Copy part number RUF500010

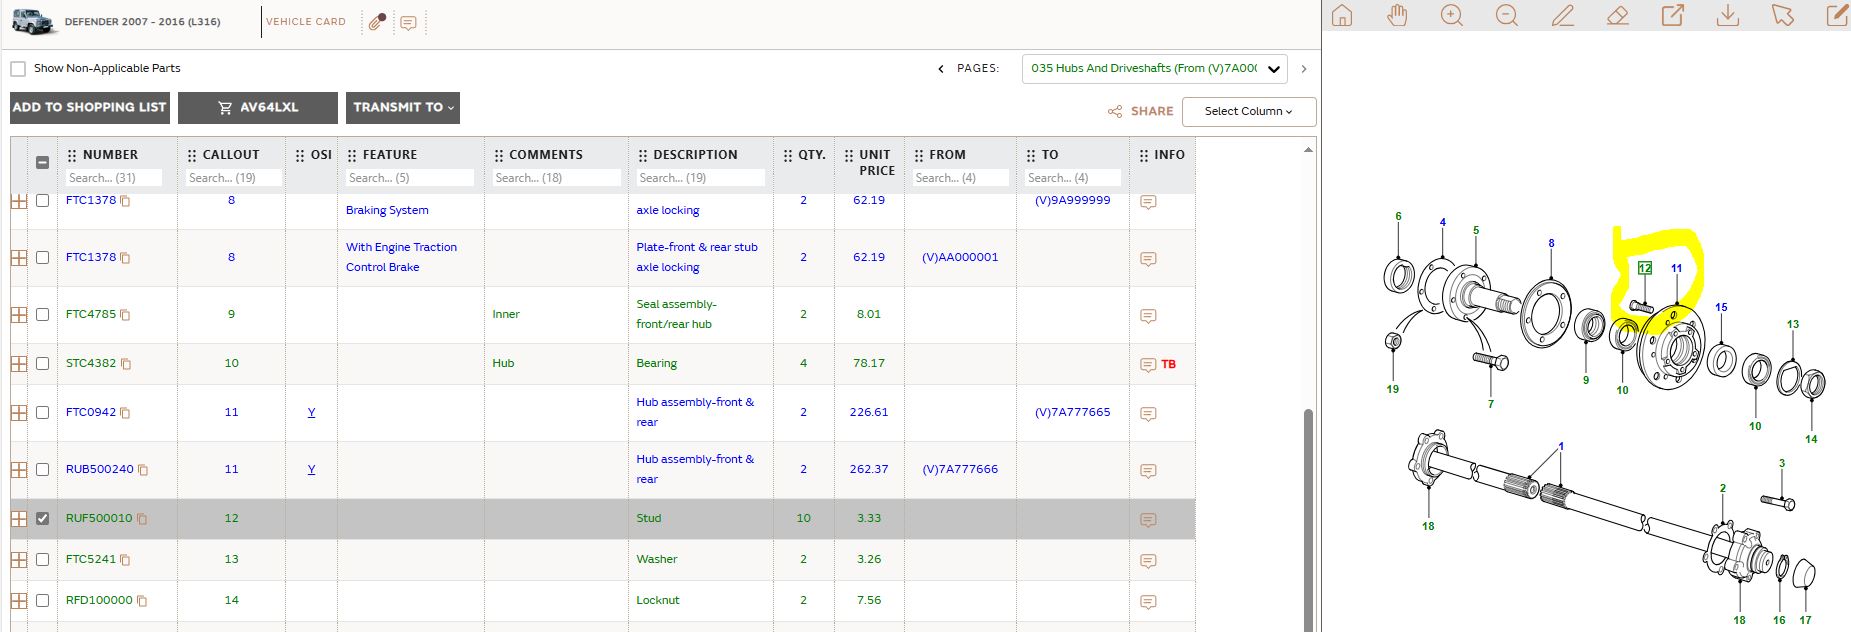click(x=142, y=519)
